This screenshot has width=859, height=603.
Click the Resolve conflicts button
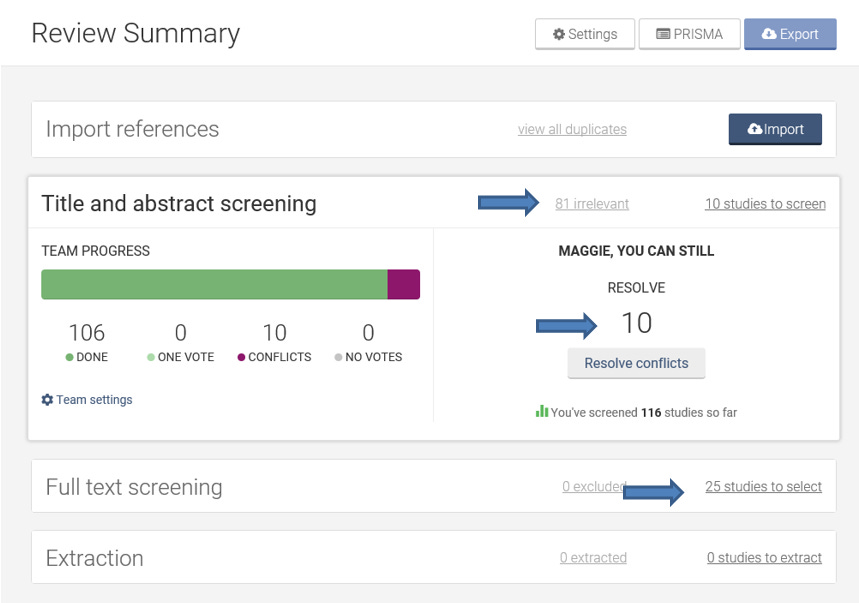click(636, 362)
